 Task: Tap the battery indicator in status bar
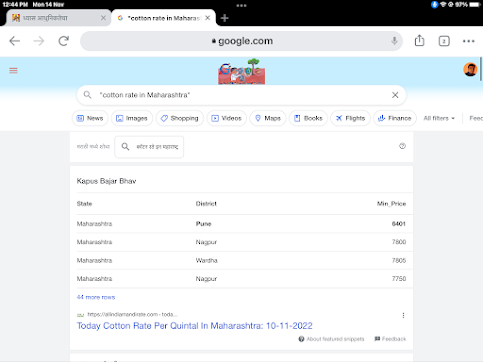(475, 5)
